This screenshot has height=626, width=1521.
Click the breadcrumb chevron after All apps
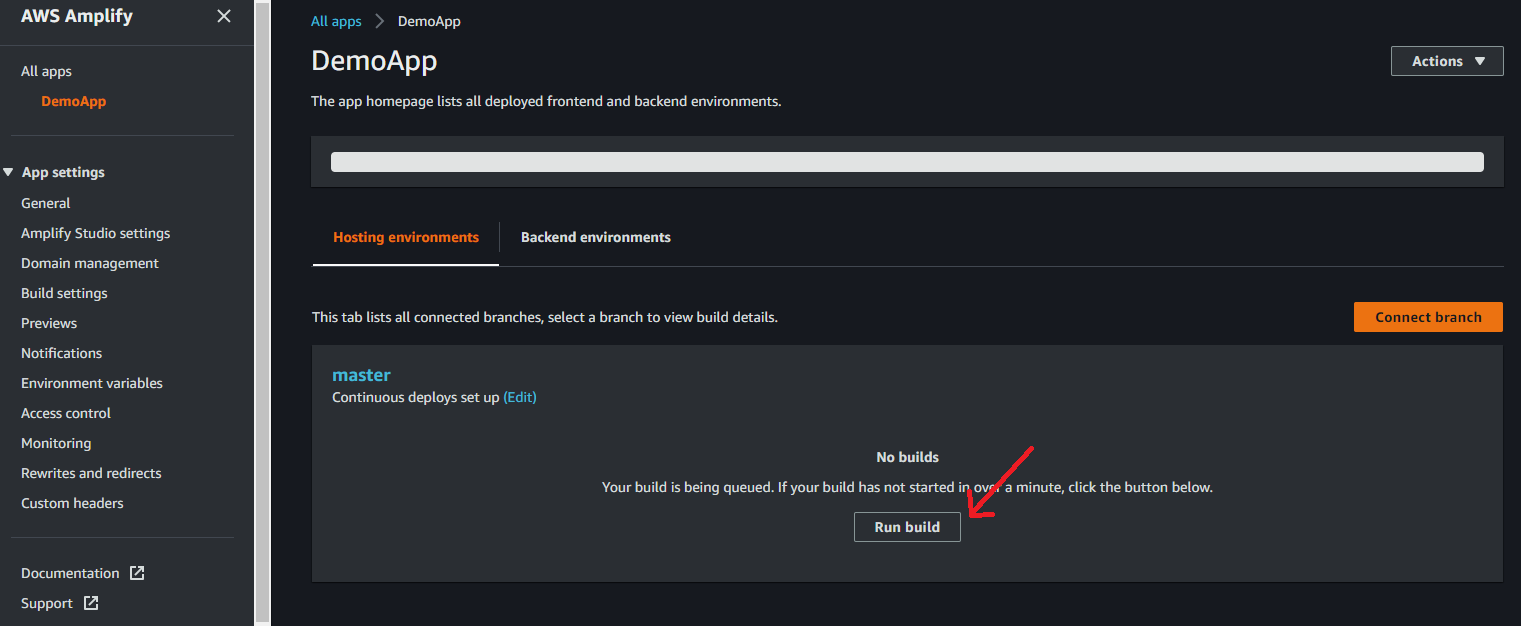380,21
